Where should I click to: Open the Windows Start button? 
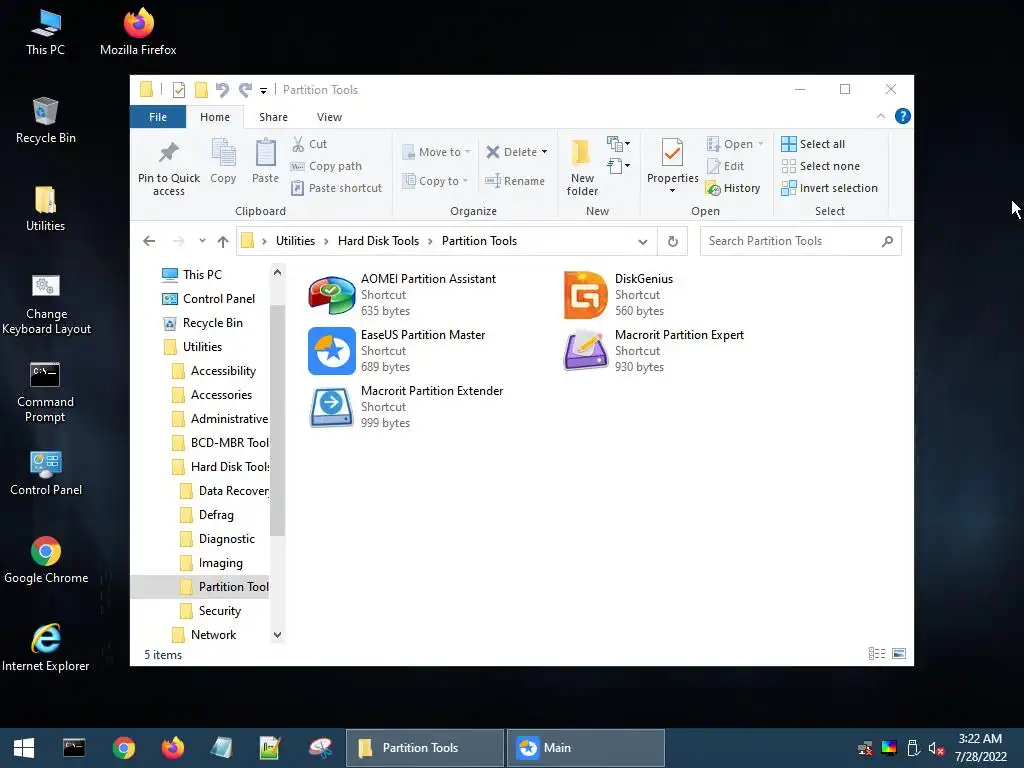pyautogui.click(x=24, y=748)
